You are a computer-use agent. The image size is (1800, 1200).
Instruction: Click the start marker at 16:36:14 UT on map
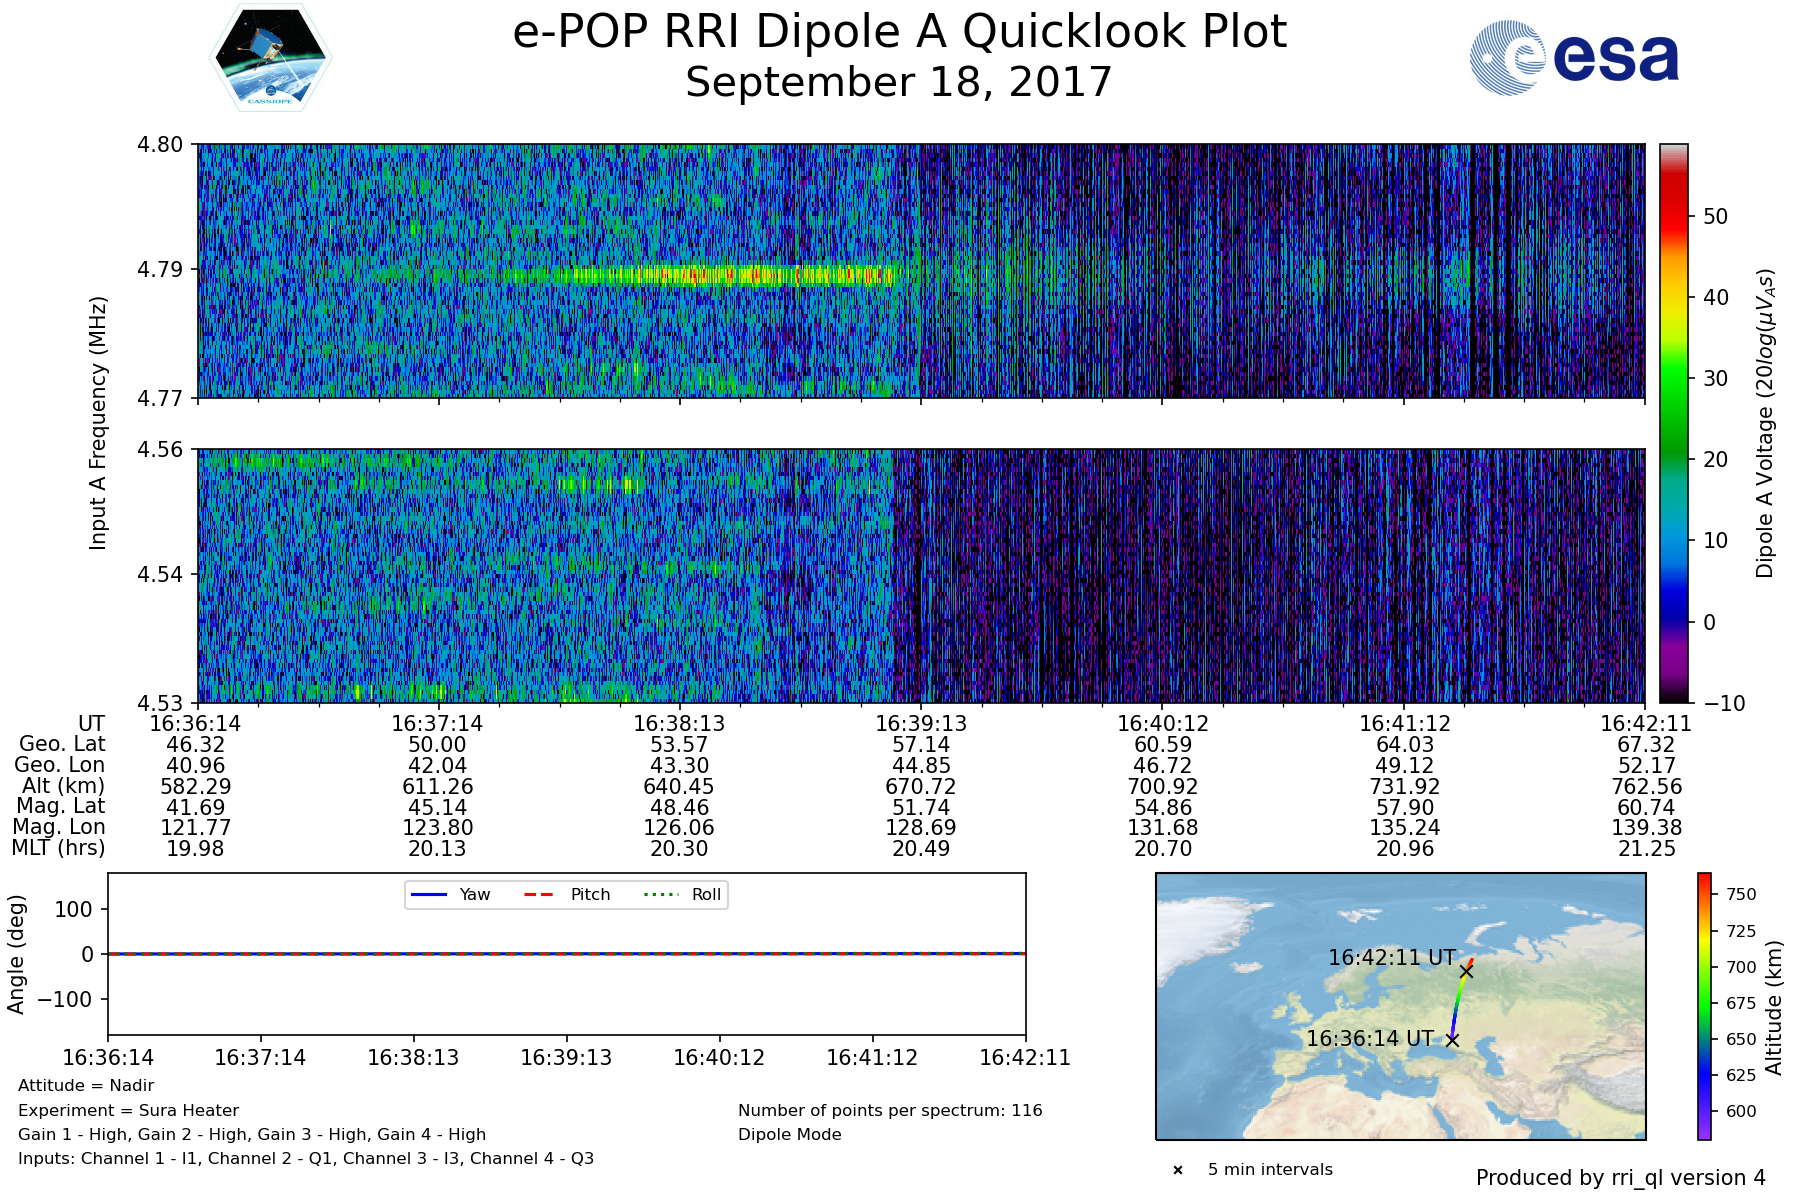1452,1040
